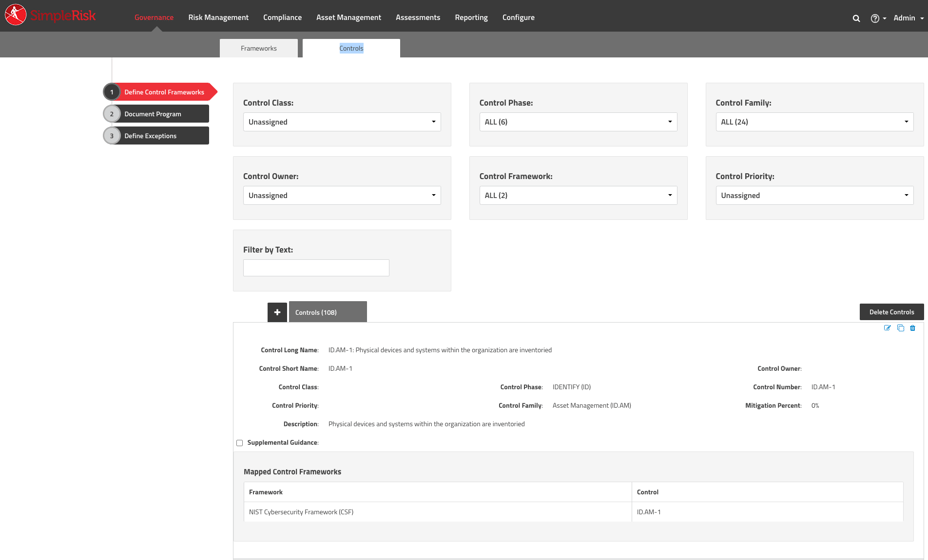This screenshot has width=928, height=560.
Task: Switch to the Frameworks tab
Action: 259,48
